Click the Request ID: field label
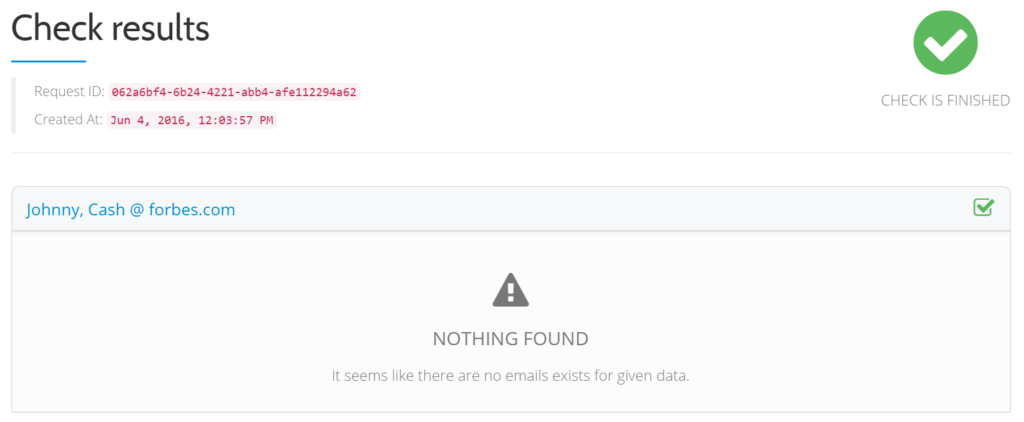Image resolution: width=1024 pixels, height=422 pixels. (x=69, y=91)
